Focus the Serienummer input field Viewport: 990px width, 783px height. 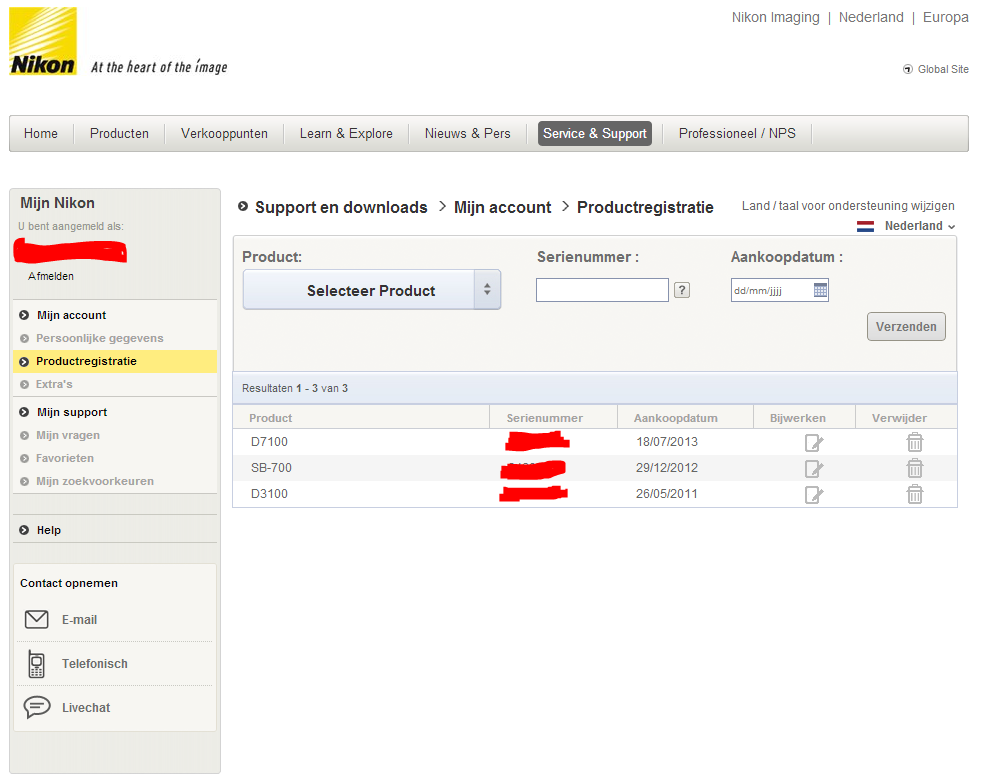(x=602, y=290)
